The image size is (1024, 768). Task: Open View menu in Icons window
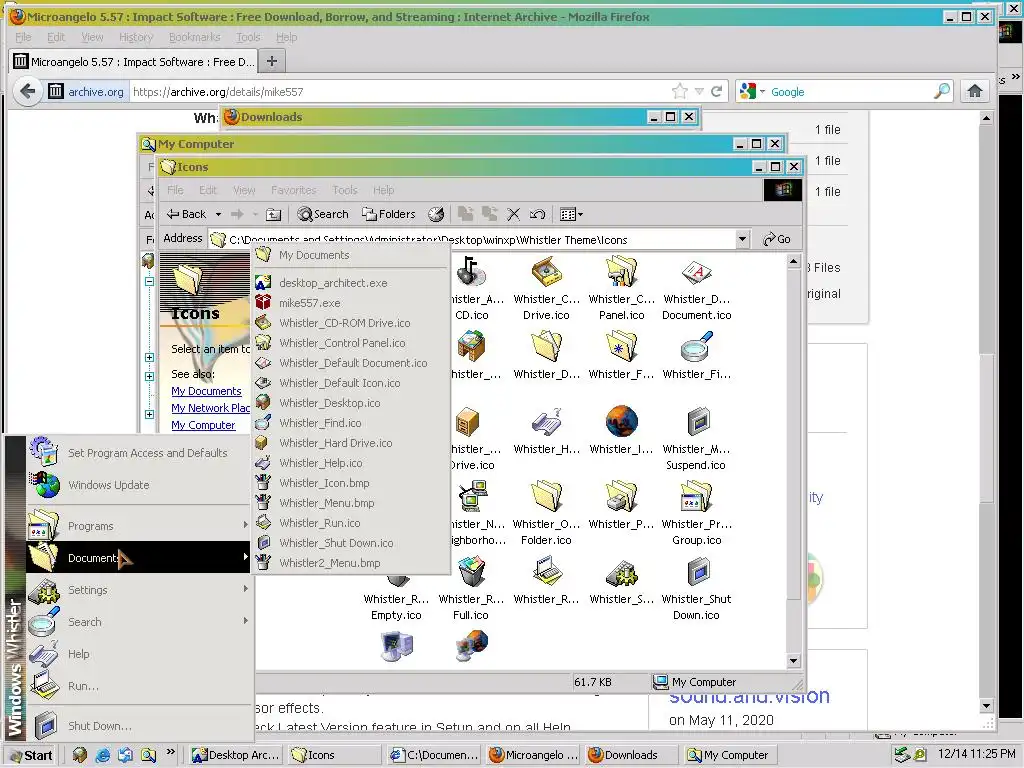tap(244, 190)
